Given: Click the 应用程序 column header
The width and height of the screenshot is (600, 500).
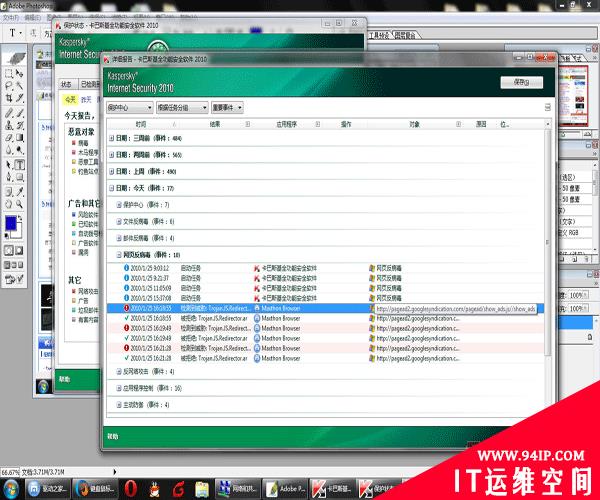Looking at the screenshot, I should click(287, 124).
